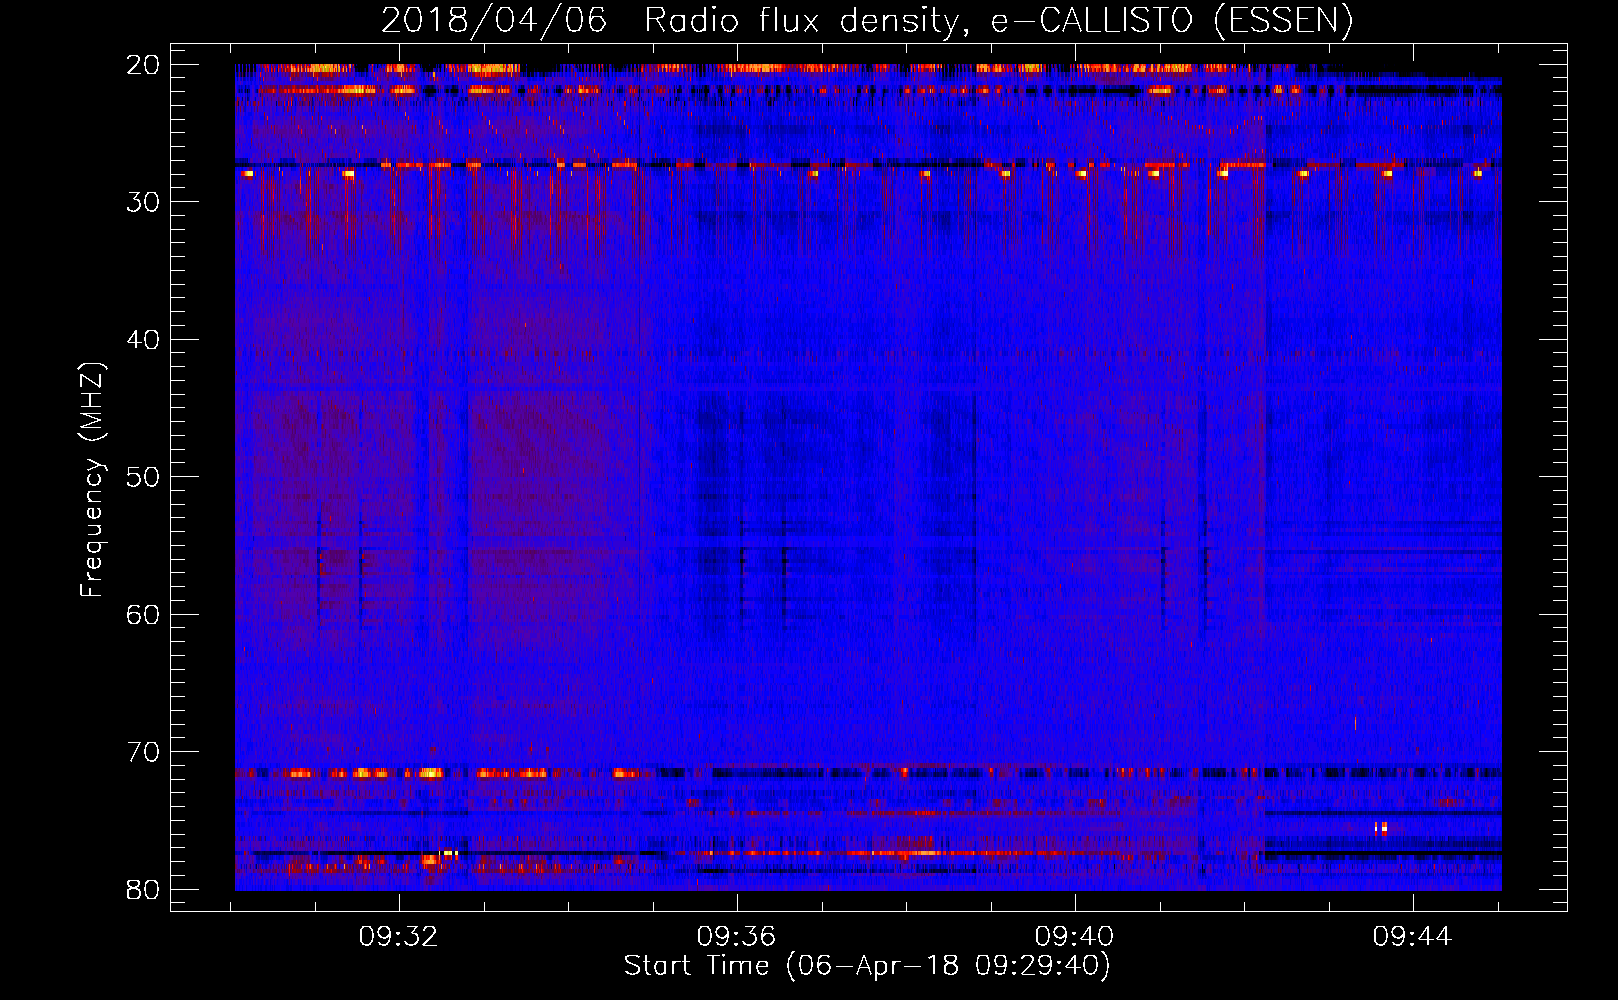
Task: Select the frequency tick label "80"
Action: 144,889
